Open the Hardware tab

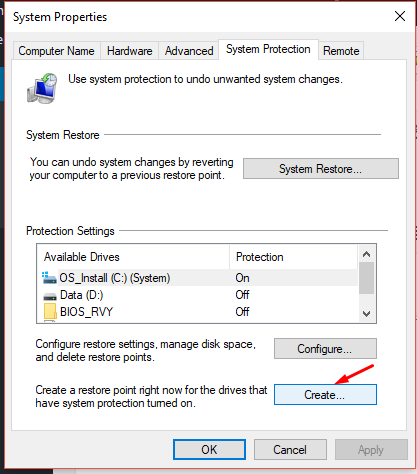coord(130,51)
